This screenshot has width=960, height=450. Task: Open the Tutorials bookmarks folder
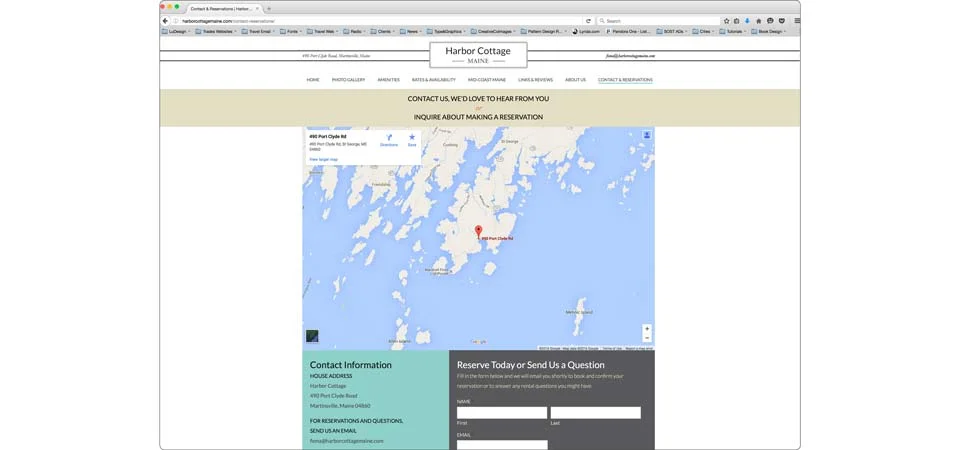click(733, 31)
